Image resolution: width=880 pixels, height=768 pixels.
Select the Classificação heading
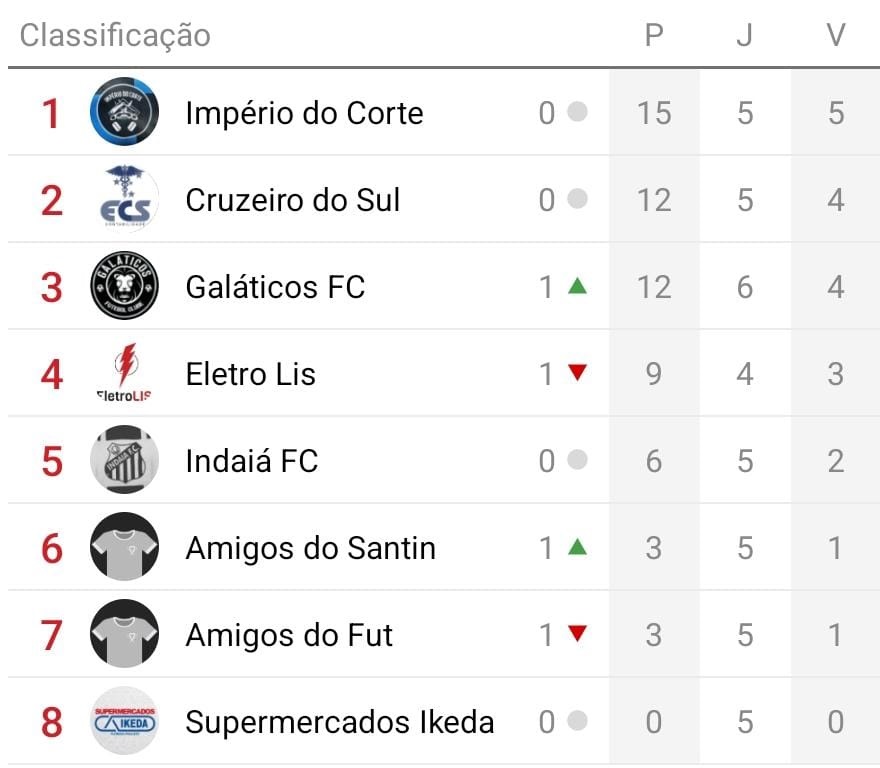(x=115, y=36)
